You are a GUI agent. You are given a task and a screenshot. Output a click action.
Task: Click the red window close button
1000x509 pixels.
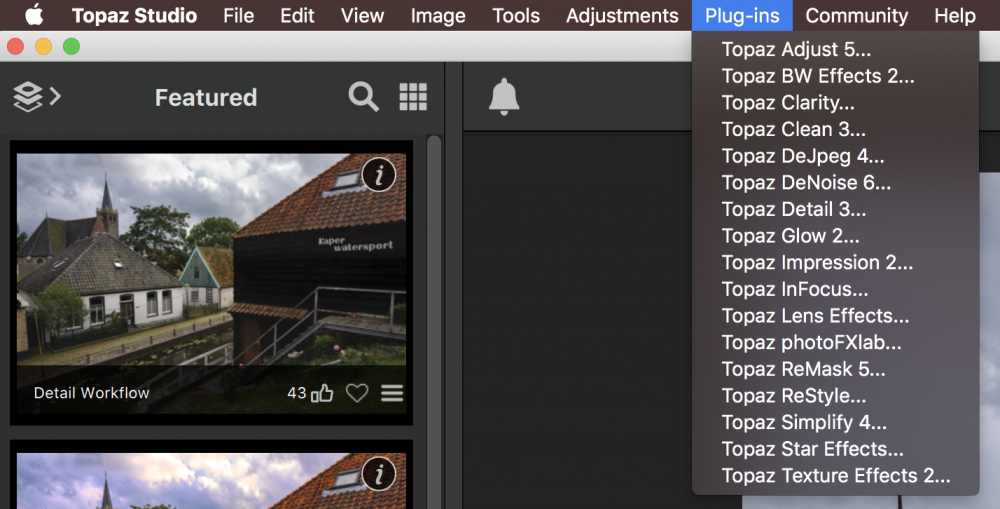tap(15, 47)
